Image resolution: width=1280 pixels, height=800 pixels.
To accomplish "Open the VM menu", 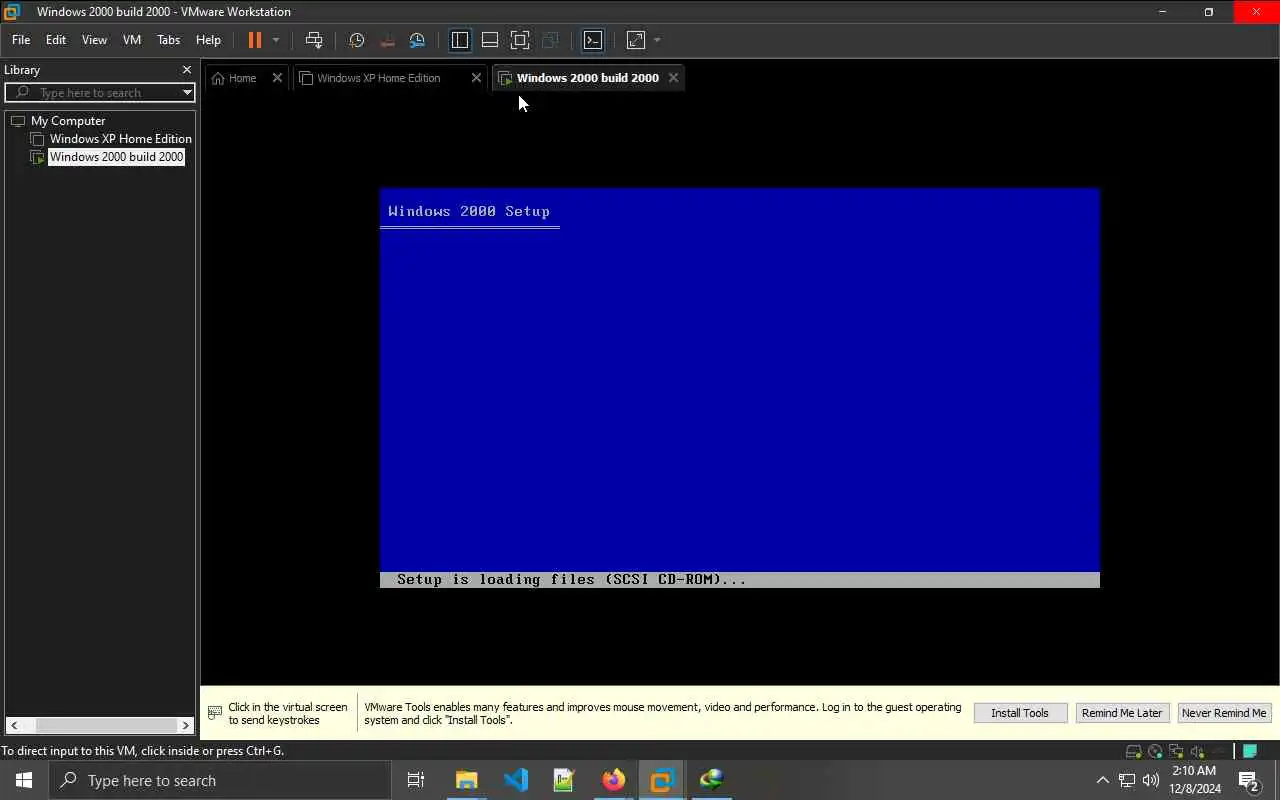I will [132, 40].
